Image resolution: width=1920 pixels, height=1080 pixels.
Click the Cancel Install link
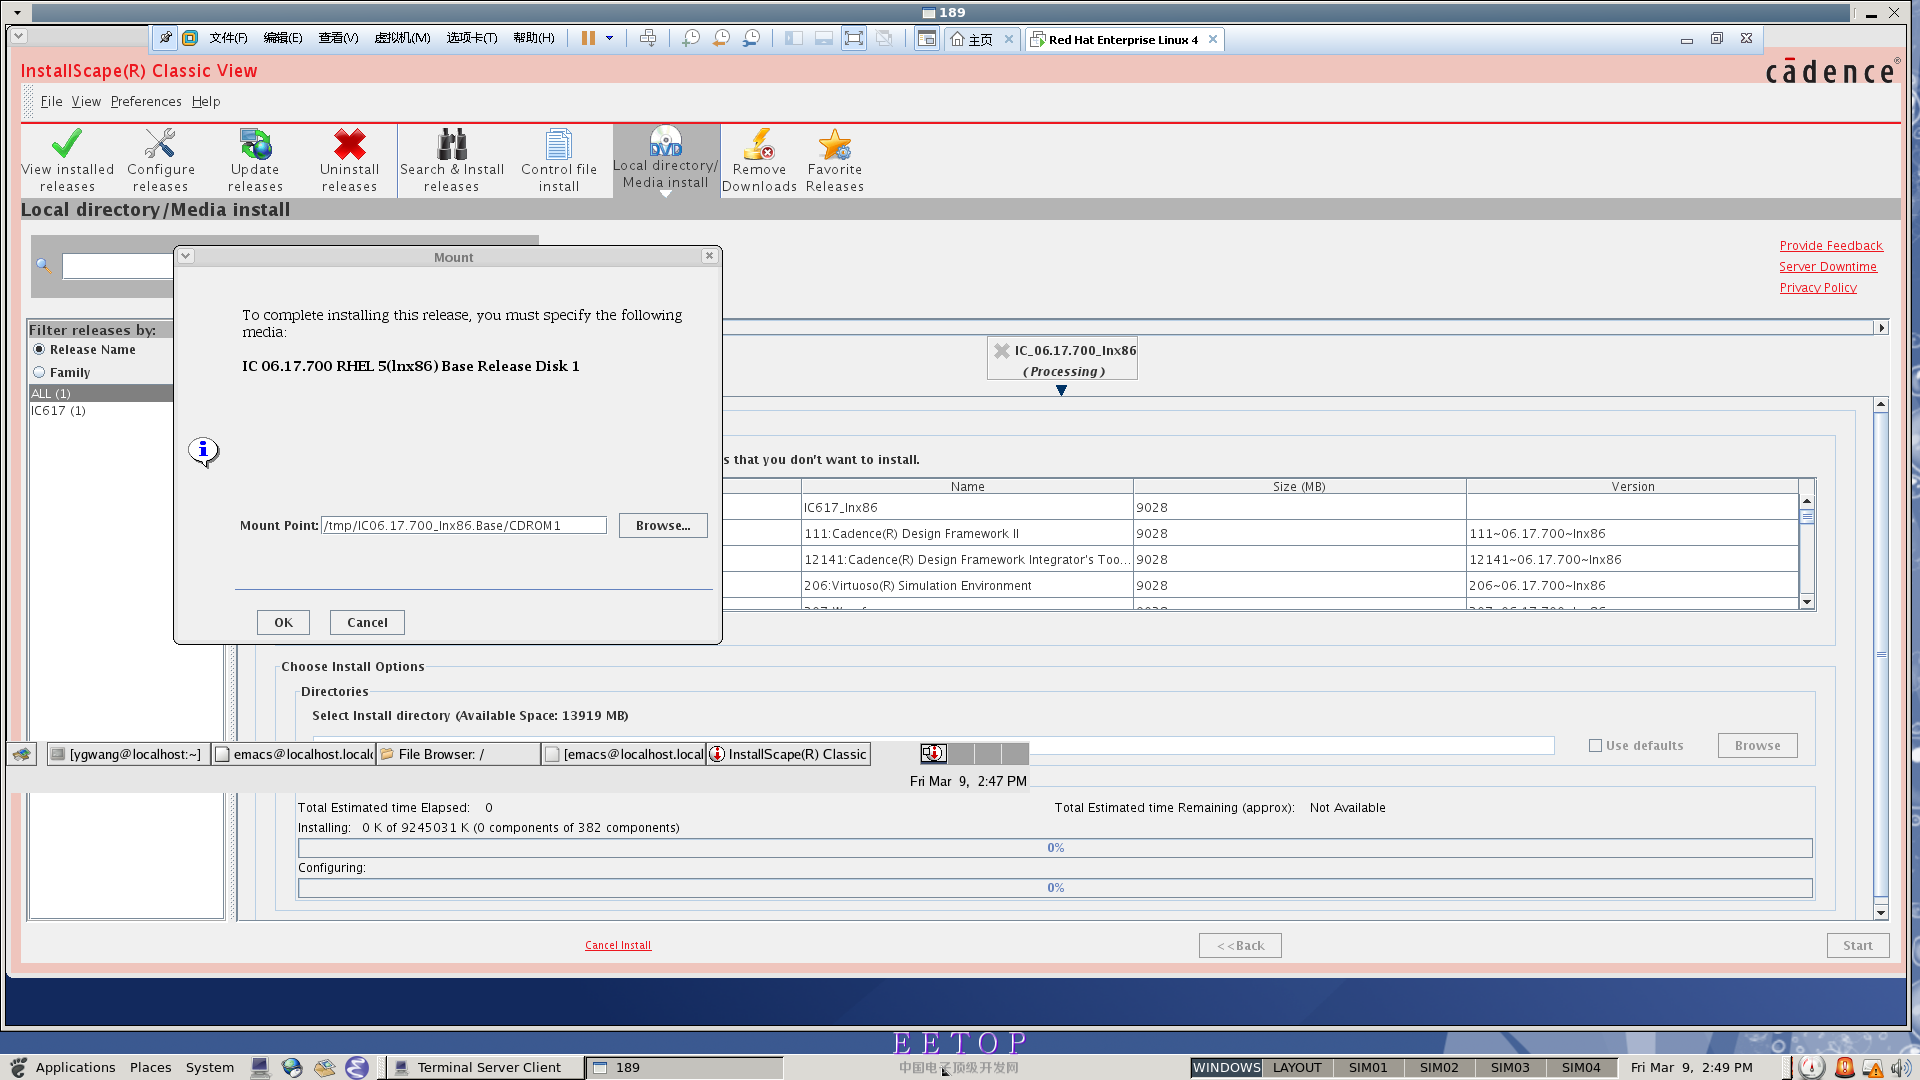[x=618, y=945]
